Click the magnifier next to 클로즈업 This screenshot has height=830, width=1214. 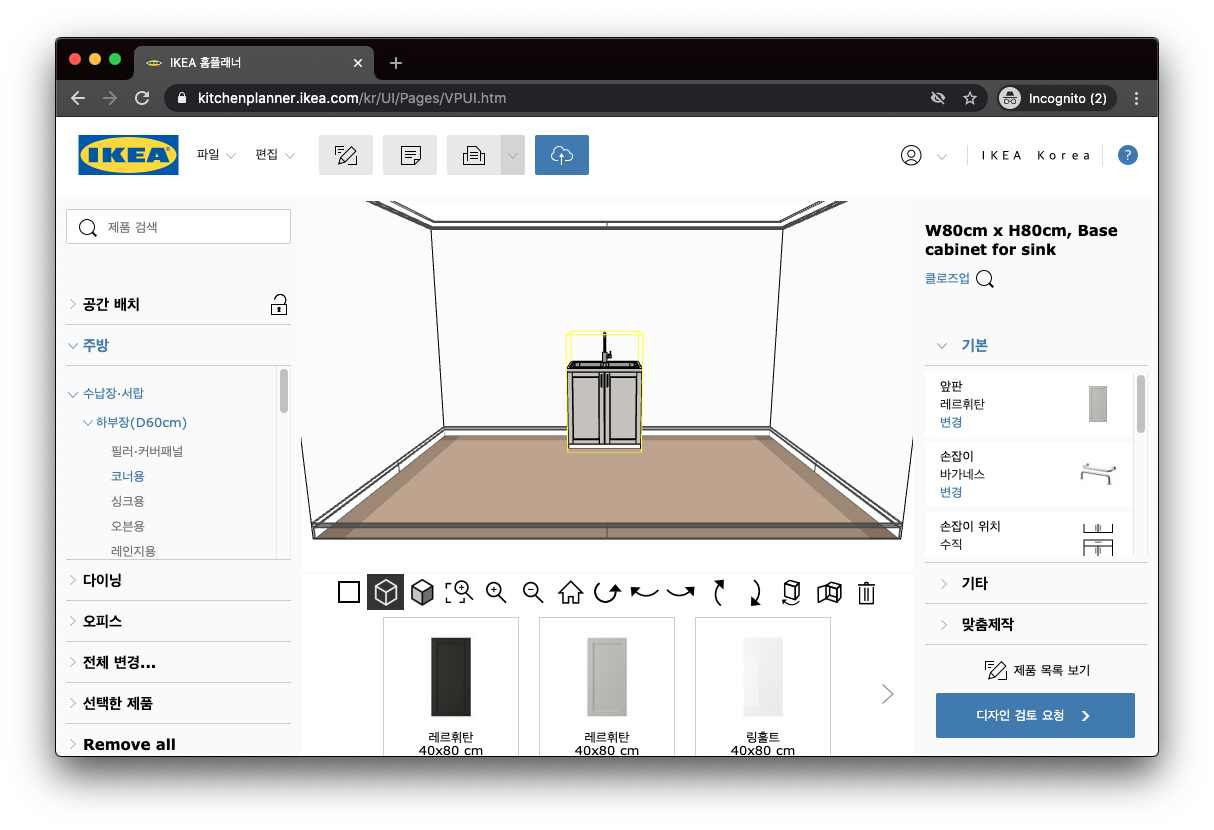pyautogui.click(x=985, y=279)
